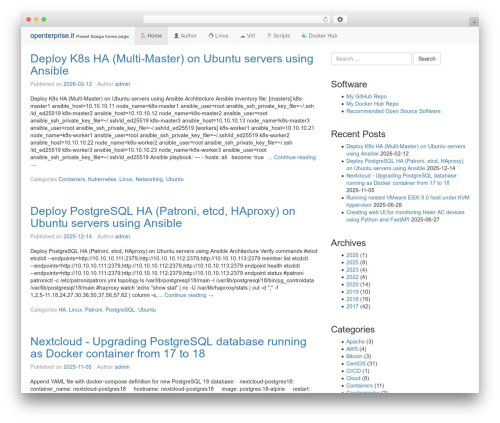Screen dimensions: 500x423
Task: Open the Author menu item
Action: click(185, 36)
